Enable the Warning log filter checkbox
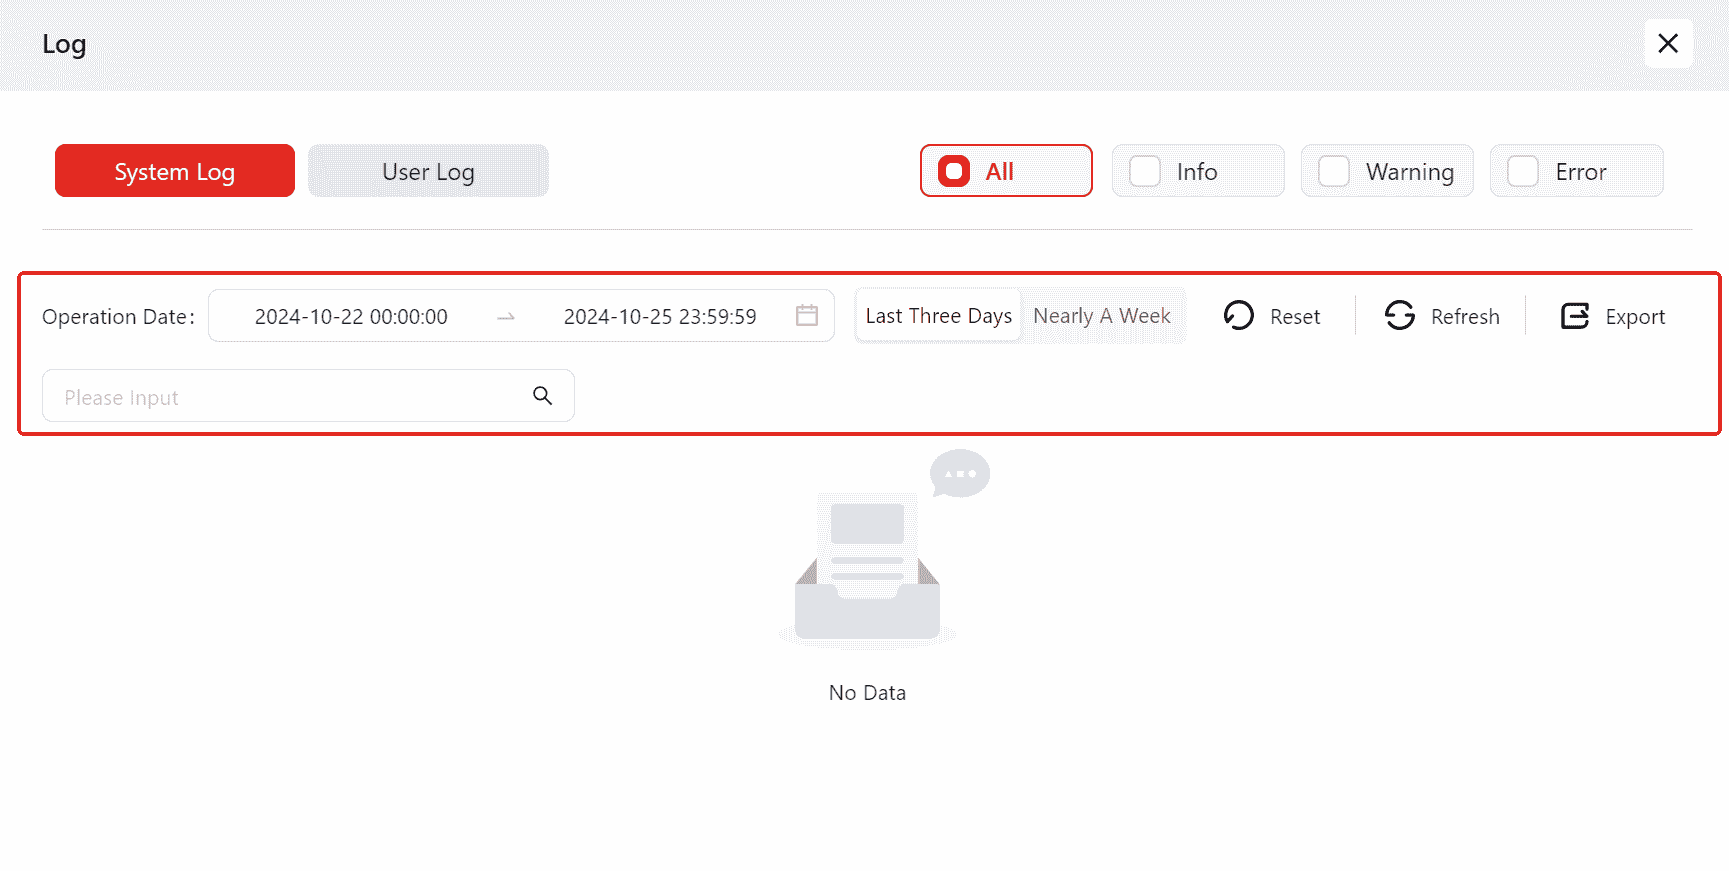This screenshot has height=871, width=1729. 1334,172
